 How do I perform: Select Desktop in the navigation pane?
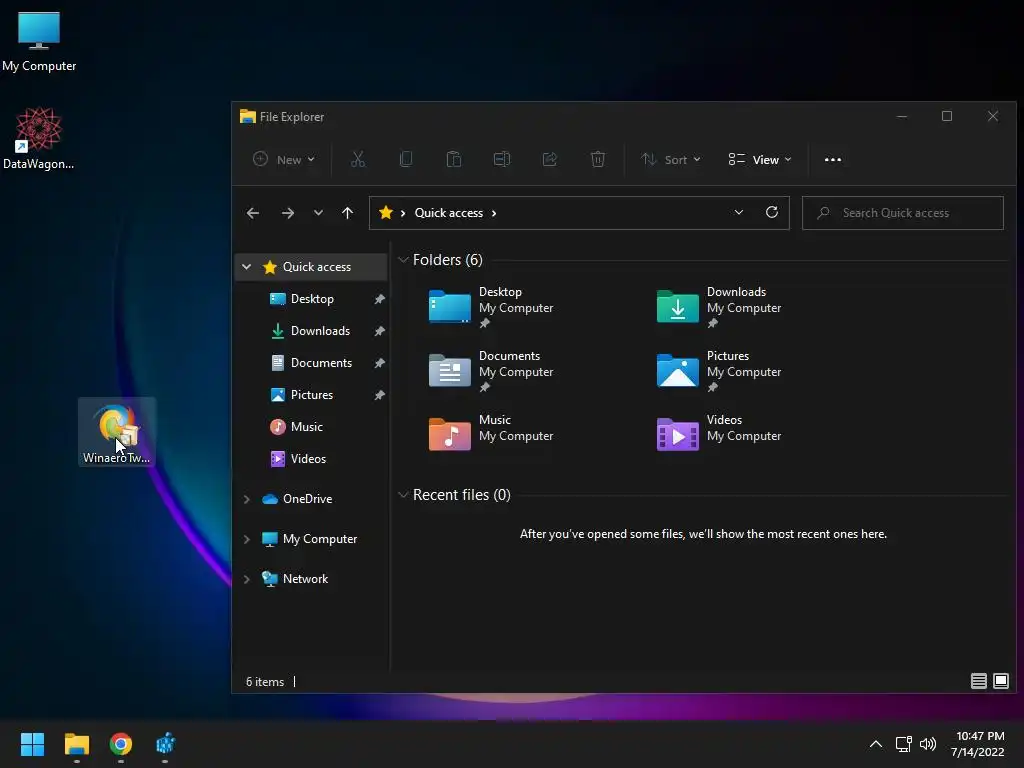[x=312, y=298]
